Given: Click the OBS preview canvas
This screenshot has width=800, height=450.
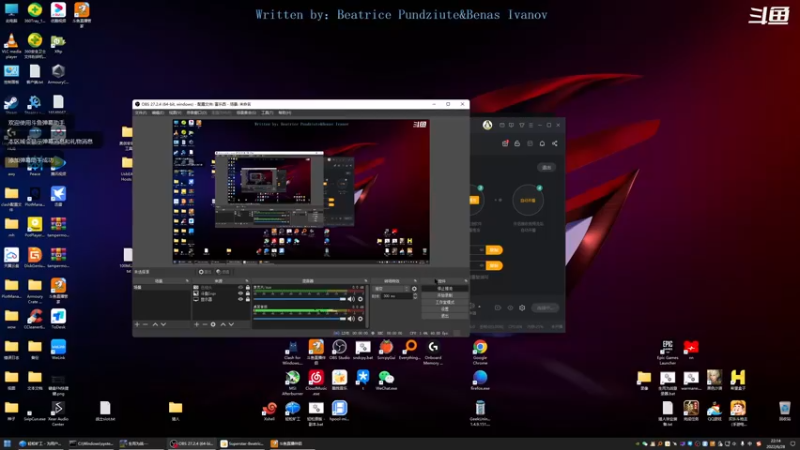Looking at the screenshot, I should point(301,191).
